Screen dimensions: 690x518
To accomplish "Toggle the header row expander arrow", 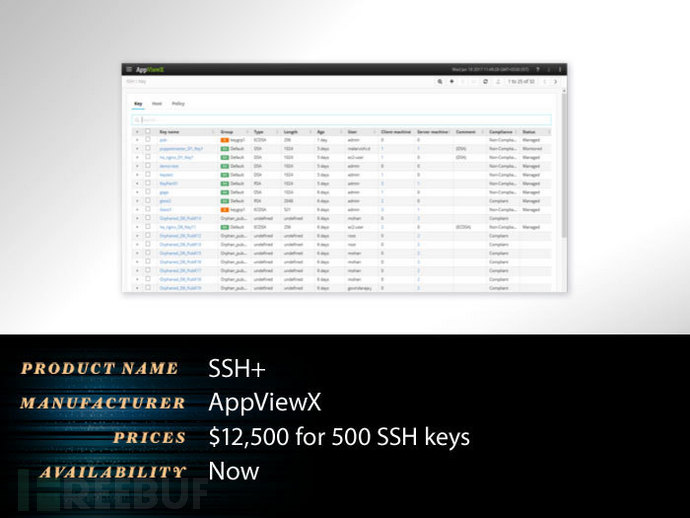I will click(x=137, y=132).
